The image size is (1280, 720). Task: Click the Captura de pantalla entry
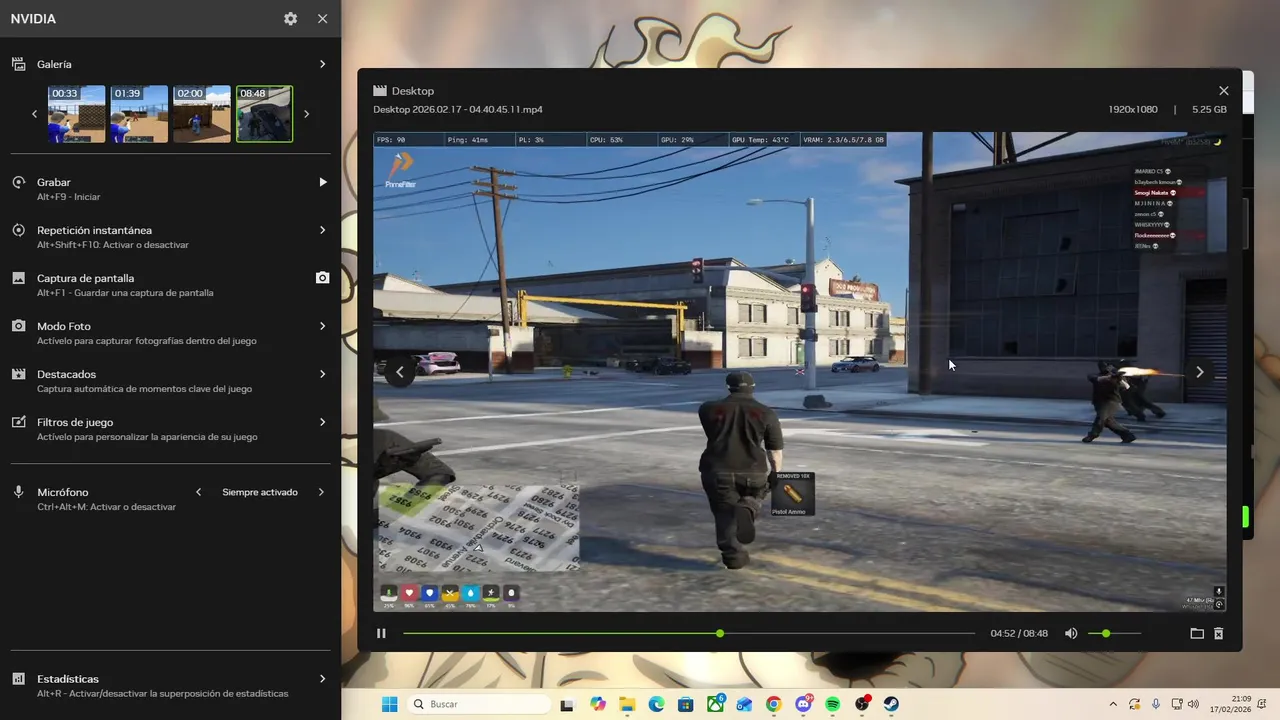pyautogui.click(x=170, y=285)
